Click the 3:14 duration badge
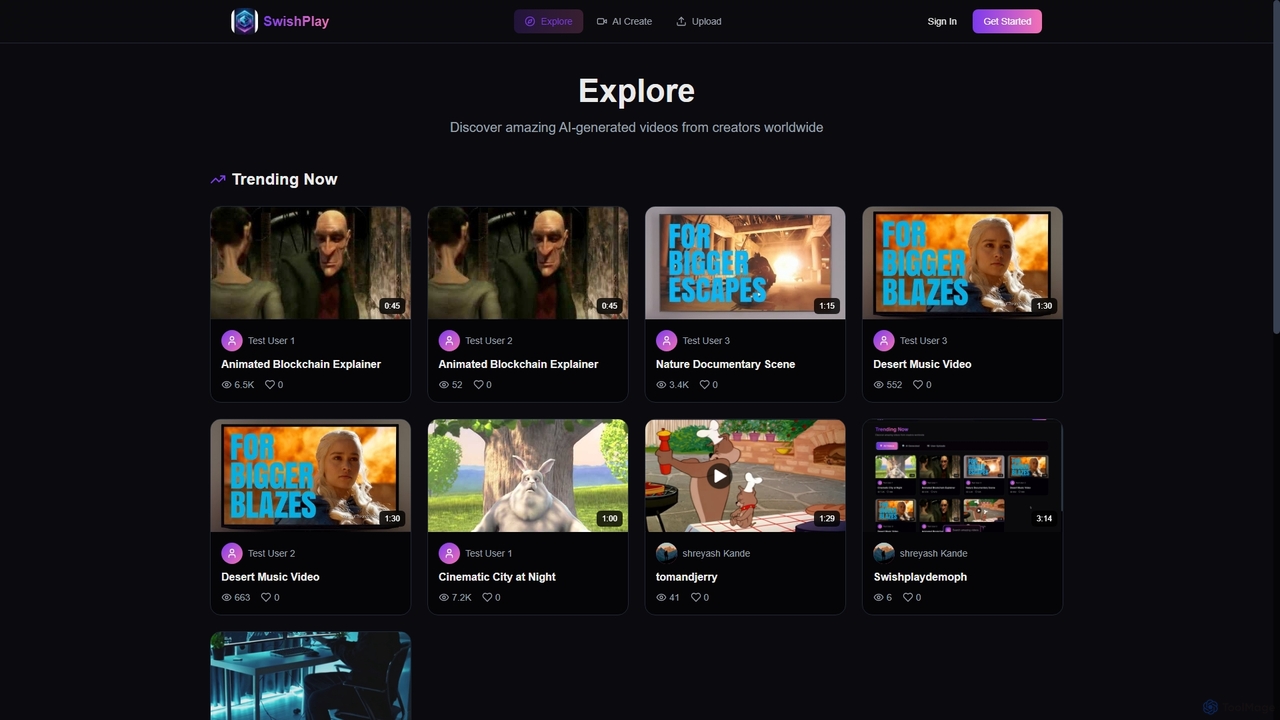 (x=1044, y=519)
